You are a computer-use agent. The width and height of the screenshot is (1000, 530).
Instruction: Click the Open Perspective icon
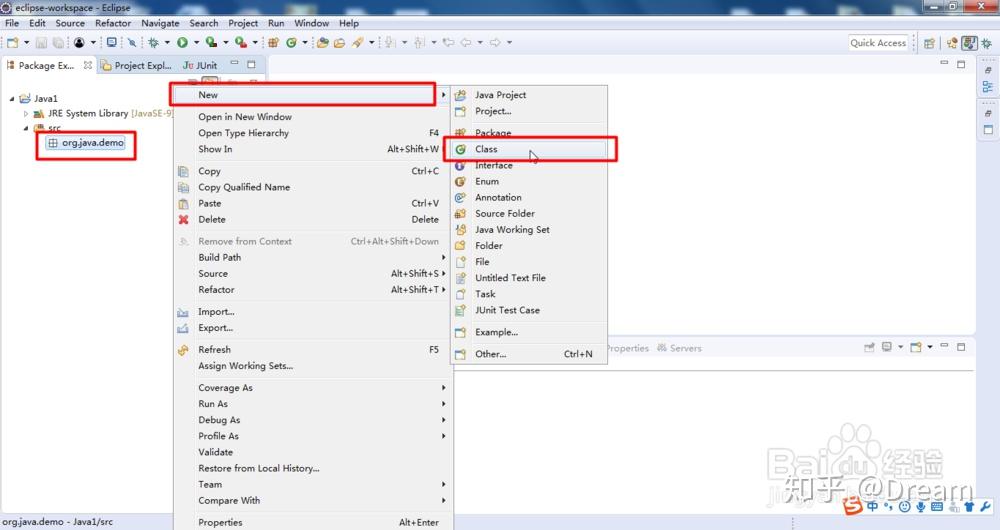coord(929,43)
